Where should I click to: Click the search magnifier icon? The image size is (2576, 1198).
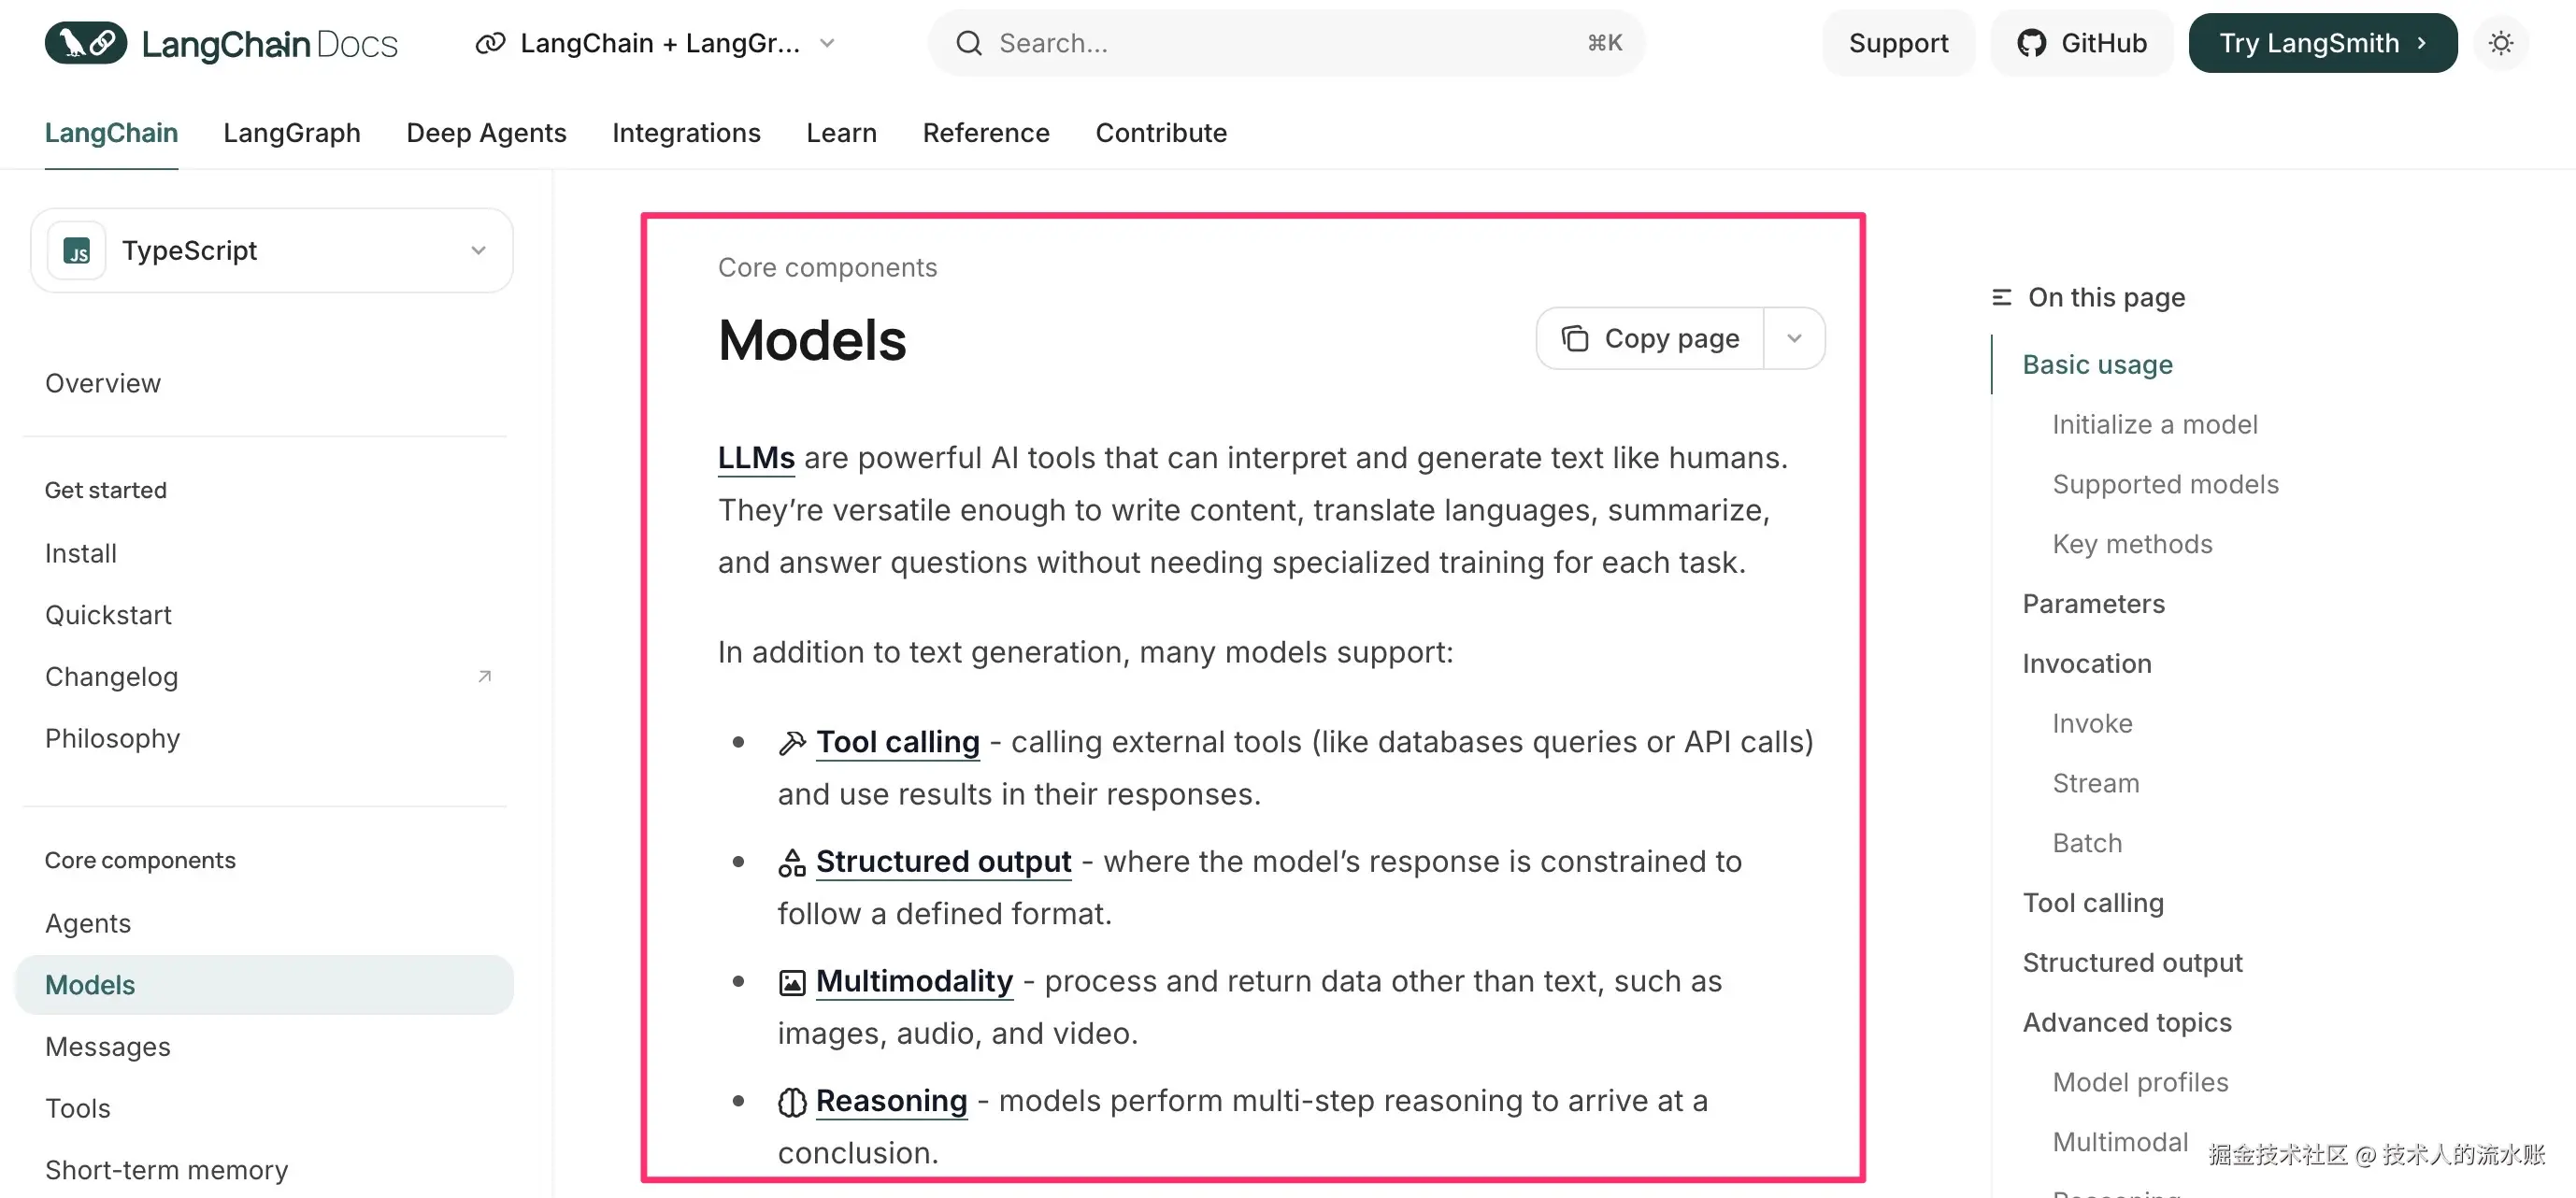[968, 43]
